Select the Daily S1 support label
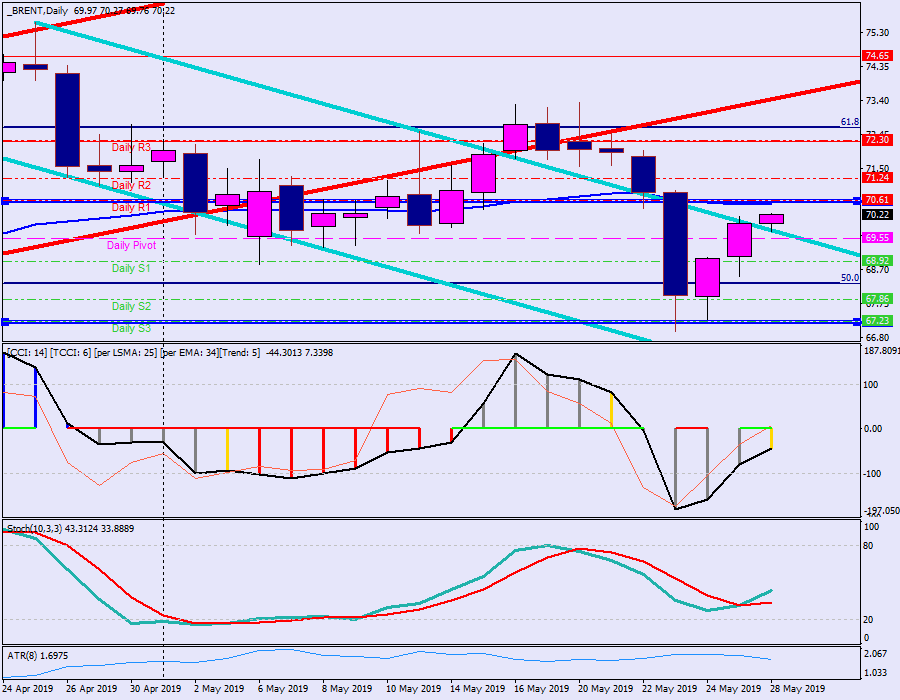Viewport: 900px width, 700px height. click(x=131, y=268)
